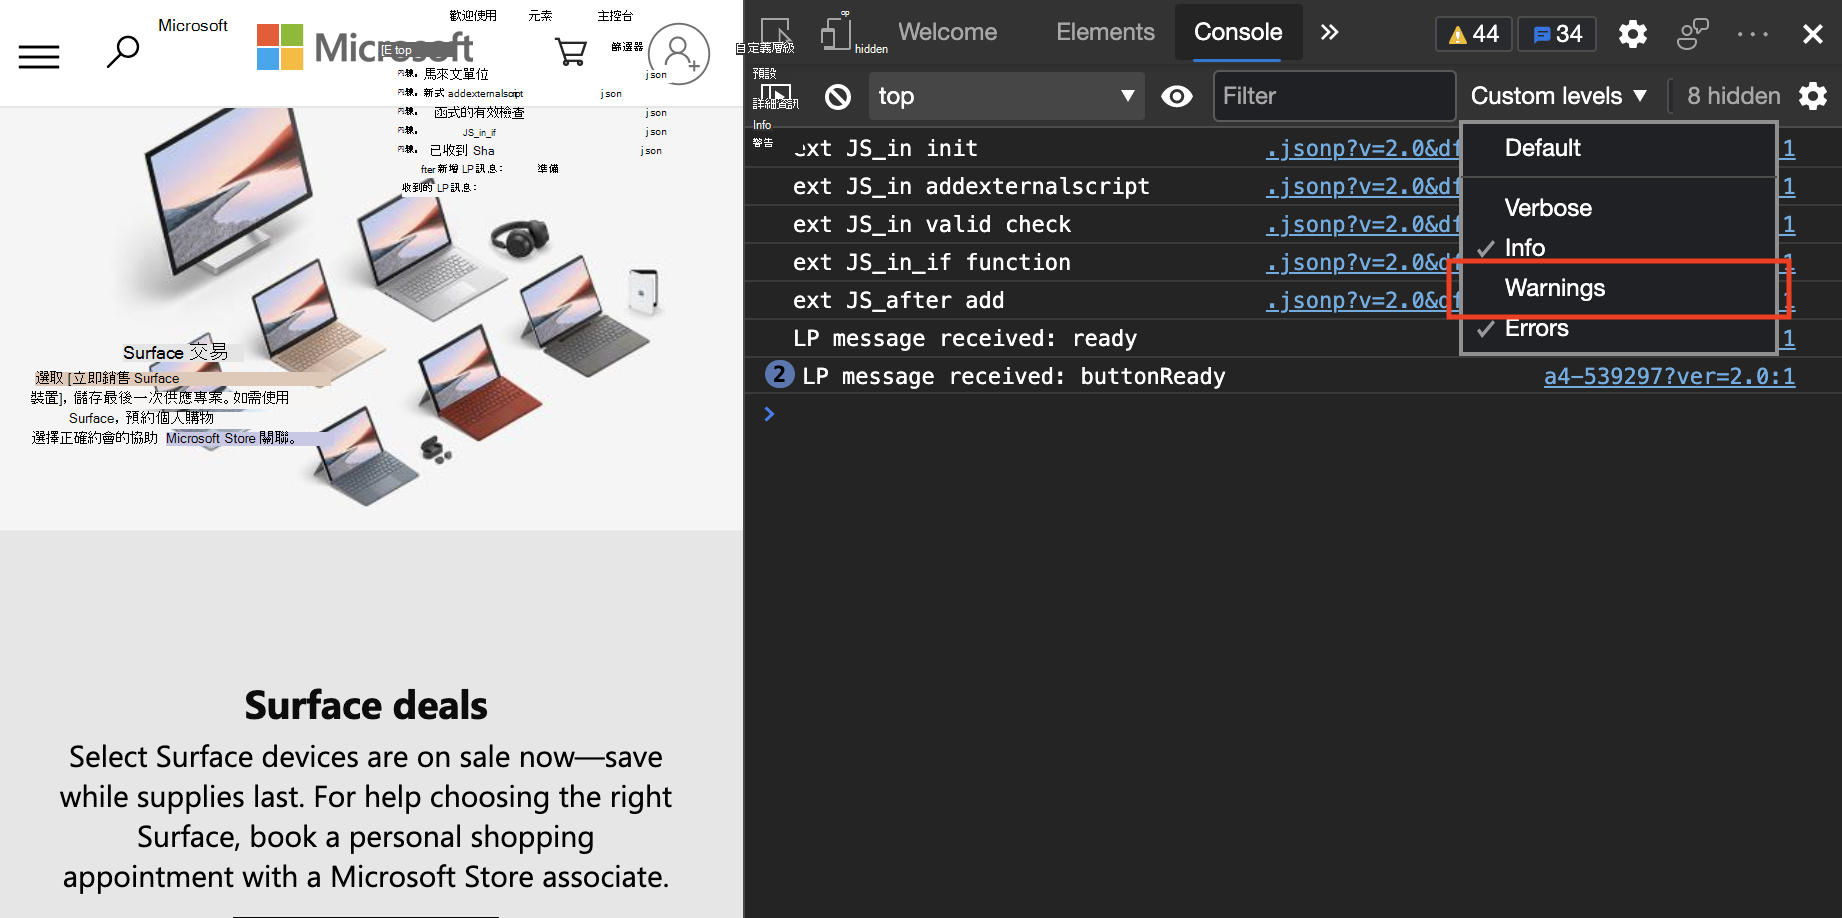Open the hamburger navigation menu
This screenshot has height=918, width=1842.
[x=39, y=57]
